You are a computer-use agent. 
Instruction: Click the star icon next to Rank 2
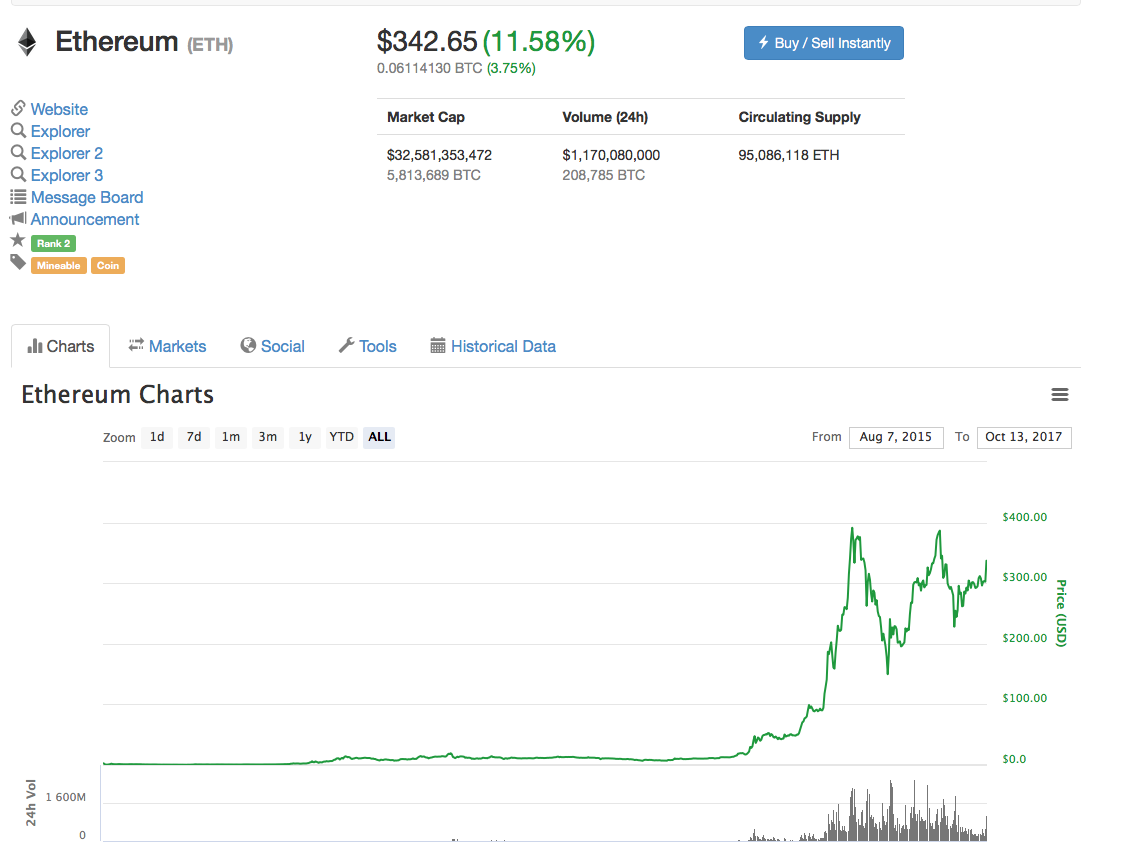click(x=18, y=241)
